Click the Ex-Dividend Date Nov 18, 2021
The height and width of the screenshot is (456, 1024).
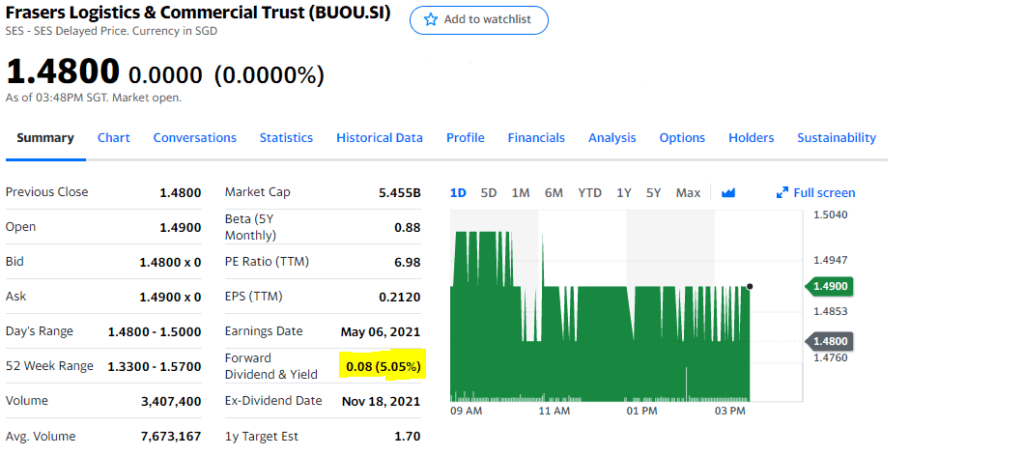pos(381,401)
